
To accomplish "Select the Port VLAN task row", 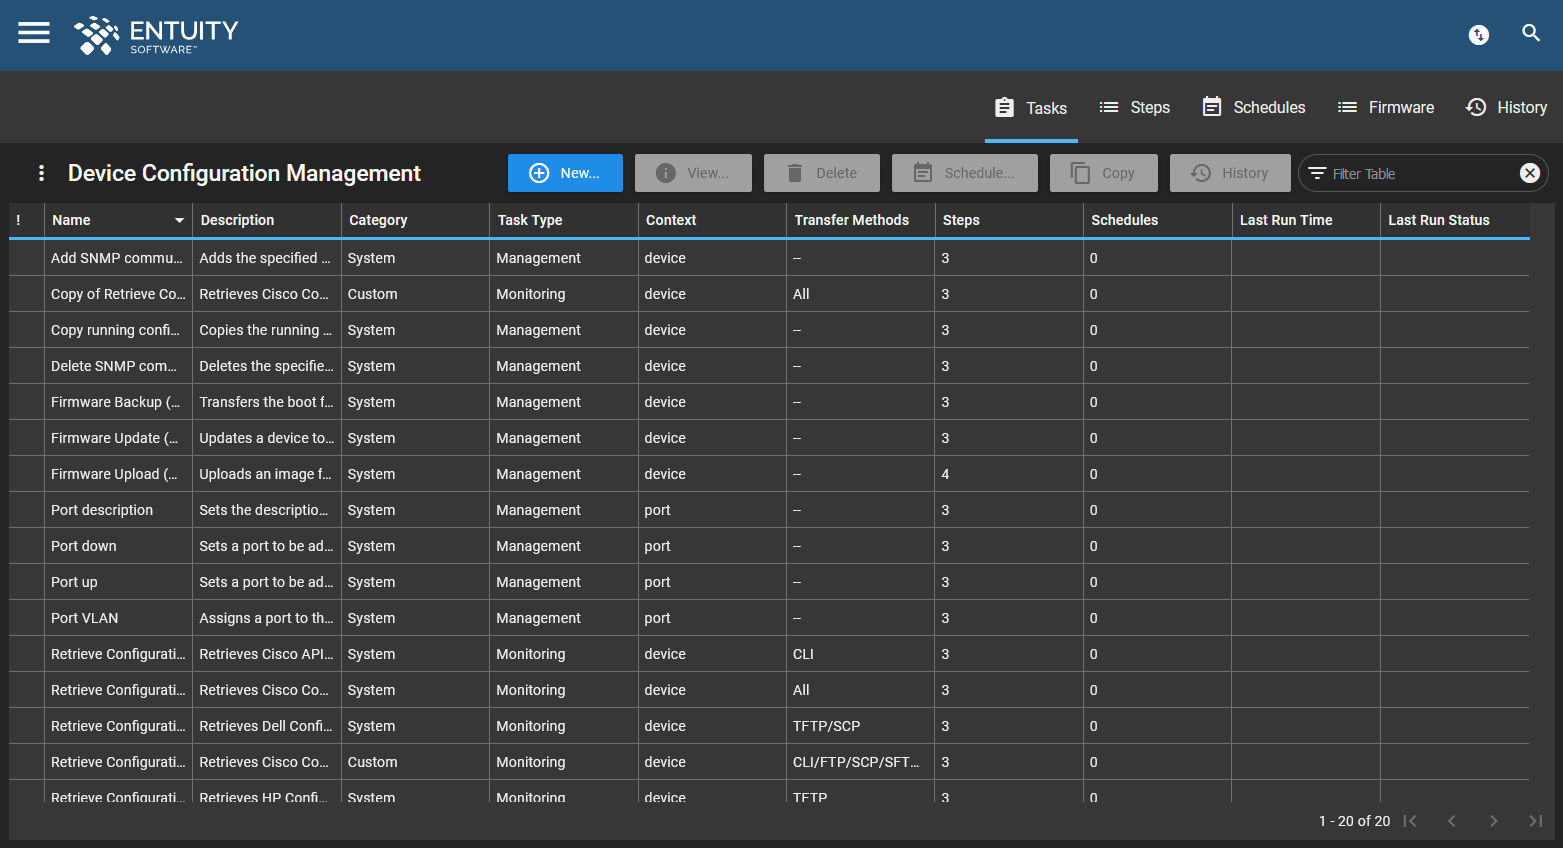I will click(769, 618).
